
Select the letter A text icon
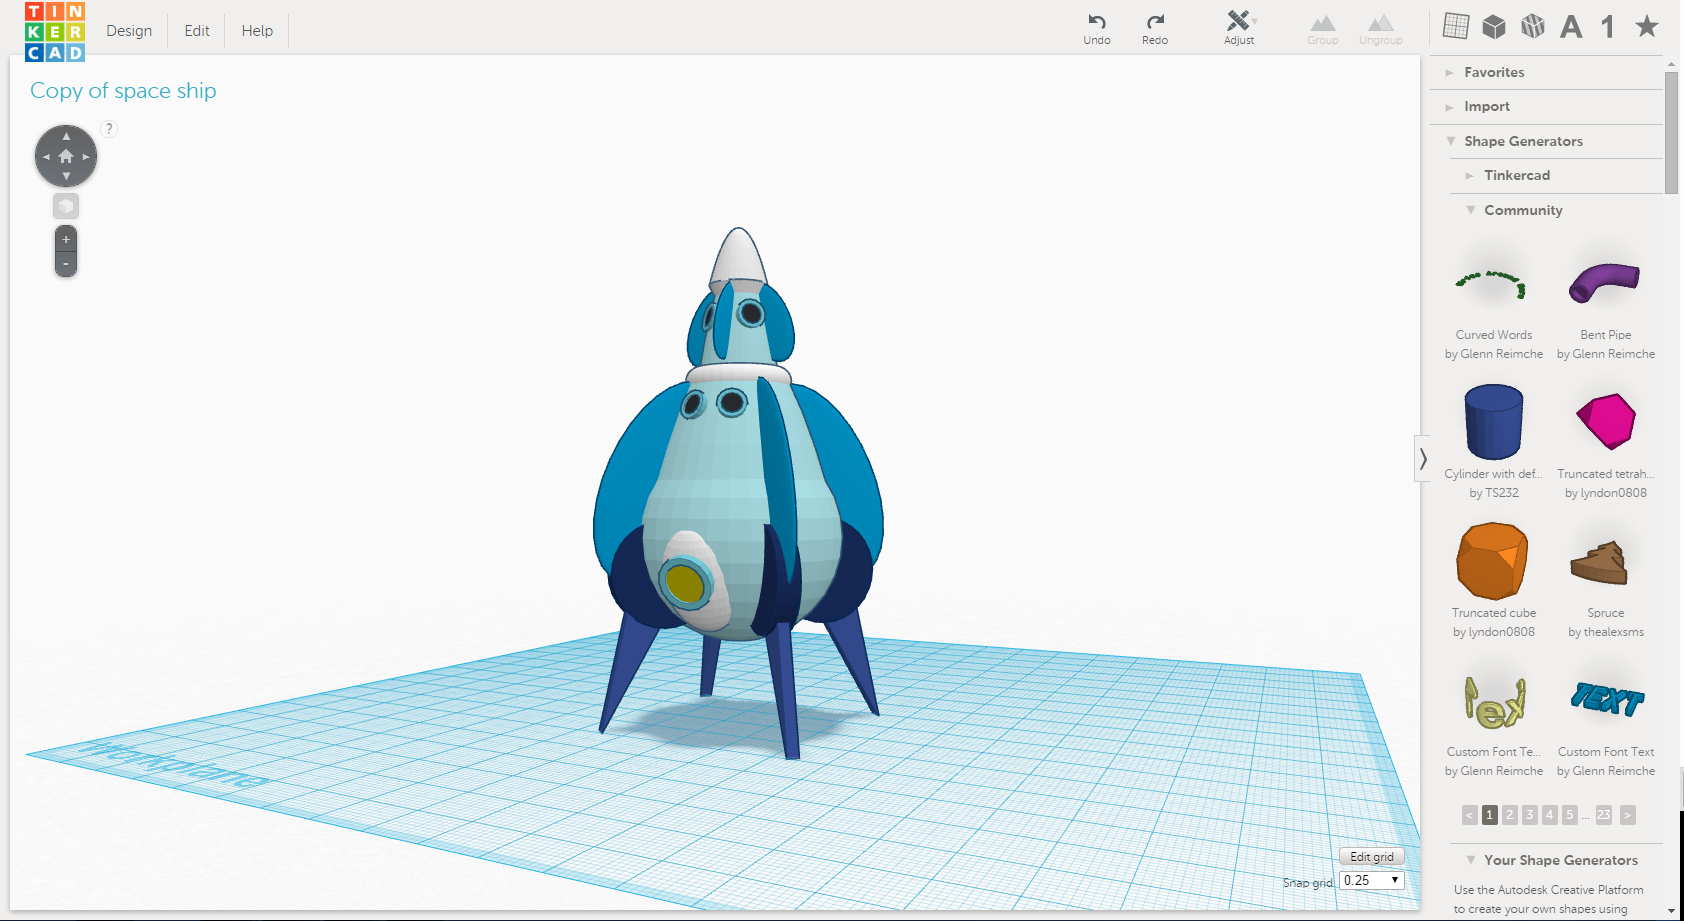(1571, 27)
